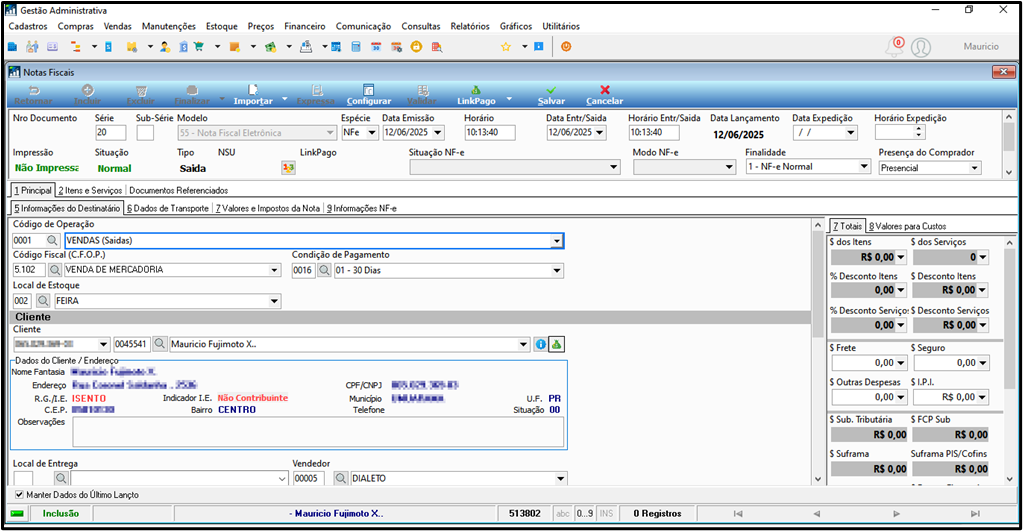Click the green client financial icon
This screenshot has width=1023, height=531.
point(557,344)
